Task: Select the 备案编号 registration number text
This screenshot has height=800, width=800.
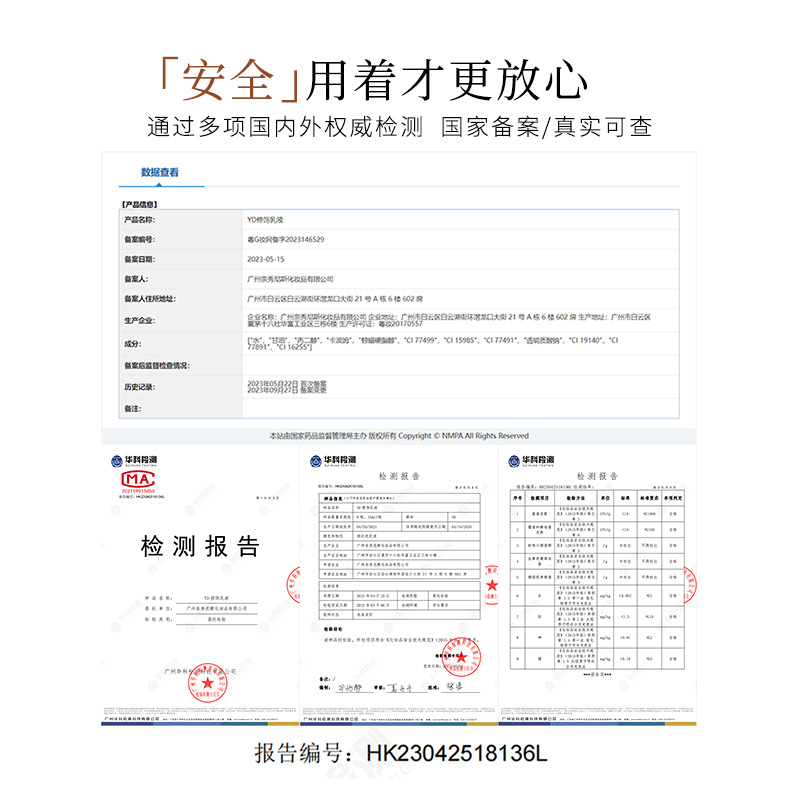Action: [x=286, y=240]
